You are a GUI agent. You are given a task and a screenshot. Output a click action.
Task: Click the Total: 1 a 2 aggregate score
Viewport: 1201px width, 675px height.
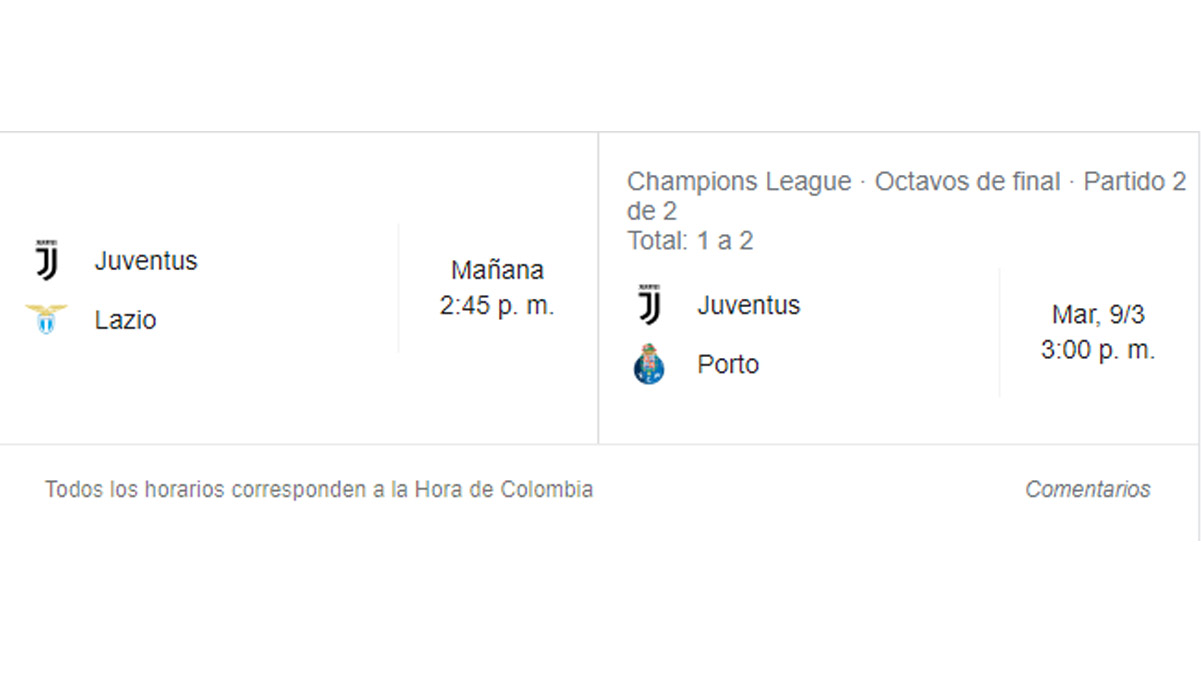point(690,241)
